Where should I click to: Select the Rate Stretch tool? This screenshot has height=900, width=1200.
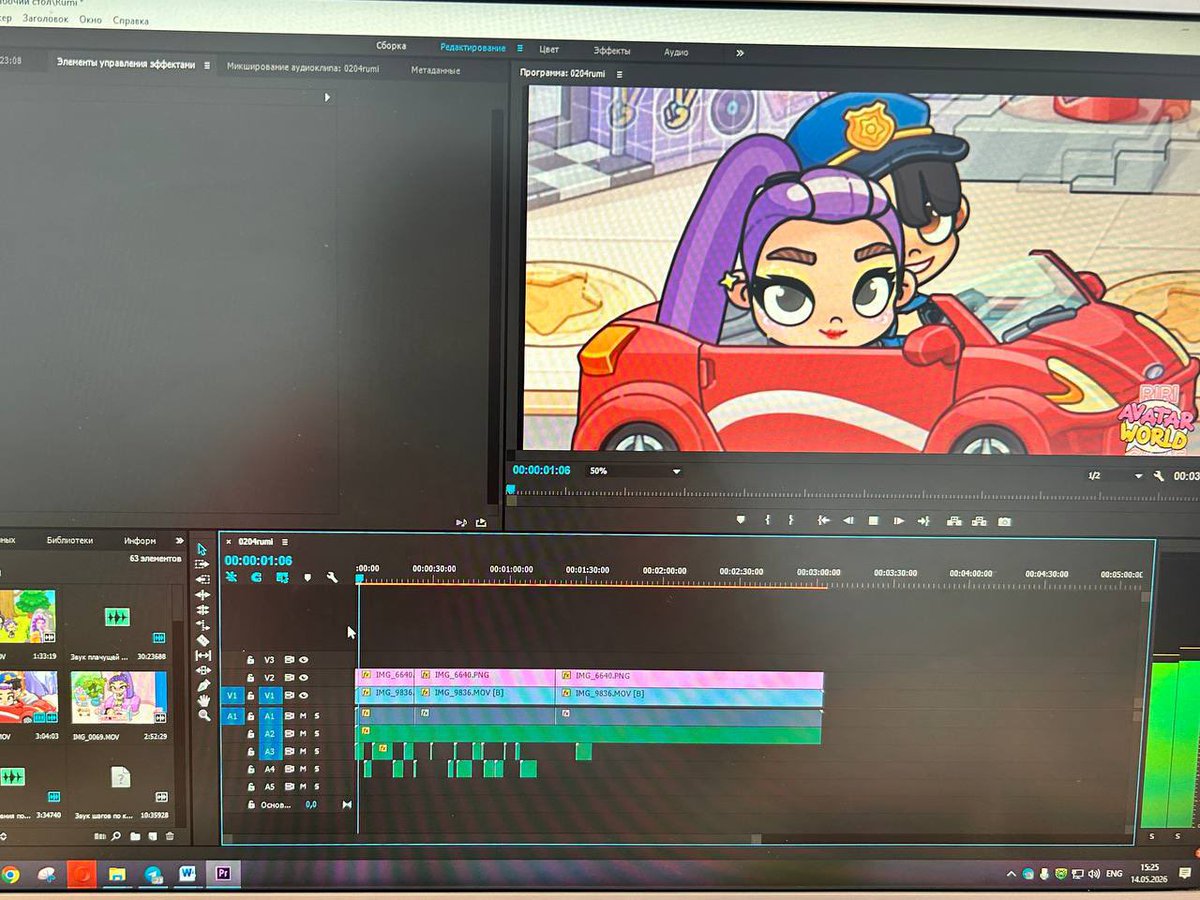click(203, 624)
